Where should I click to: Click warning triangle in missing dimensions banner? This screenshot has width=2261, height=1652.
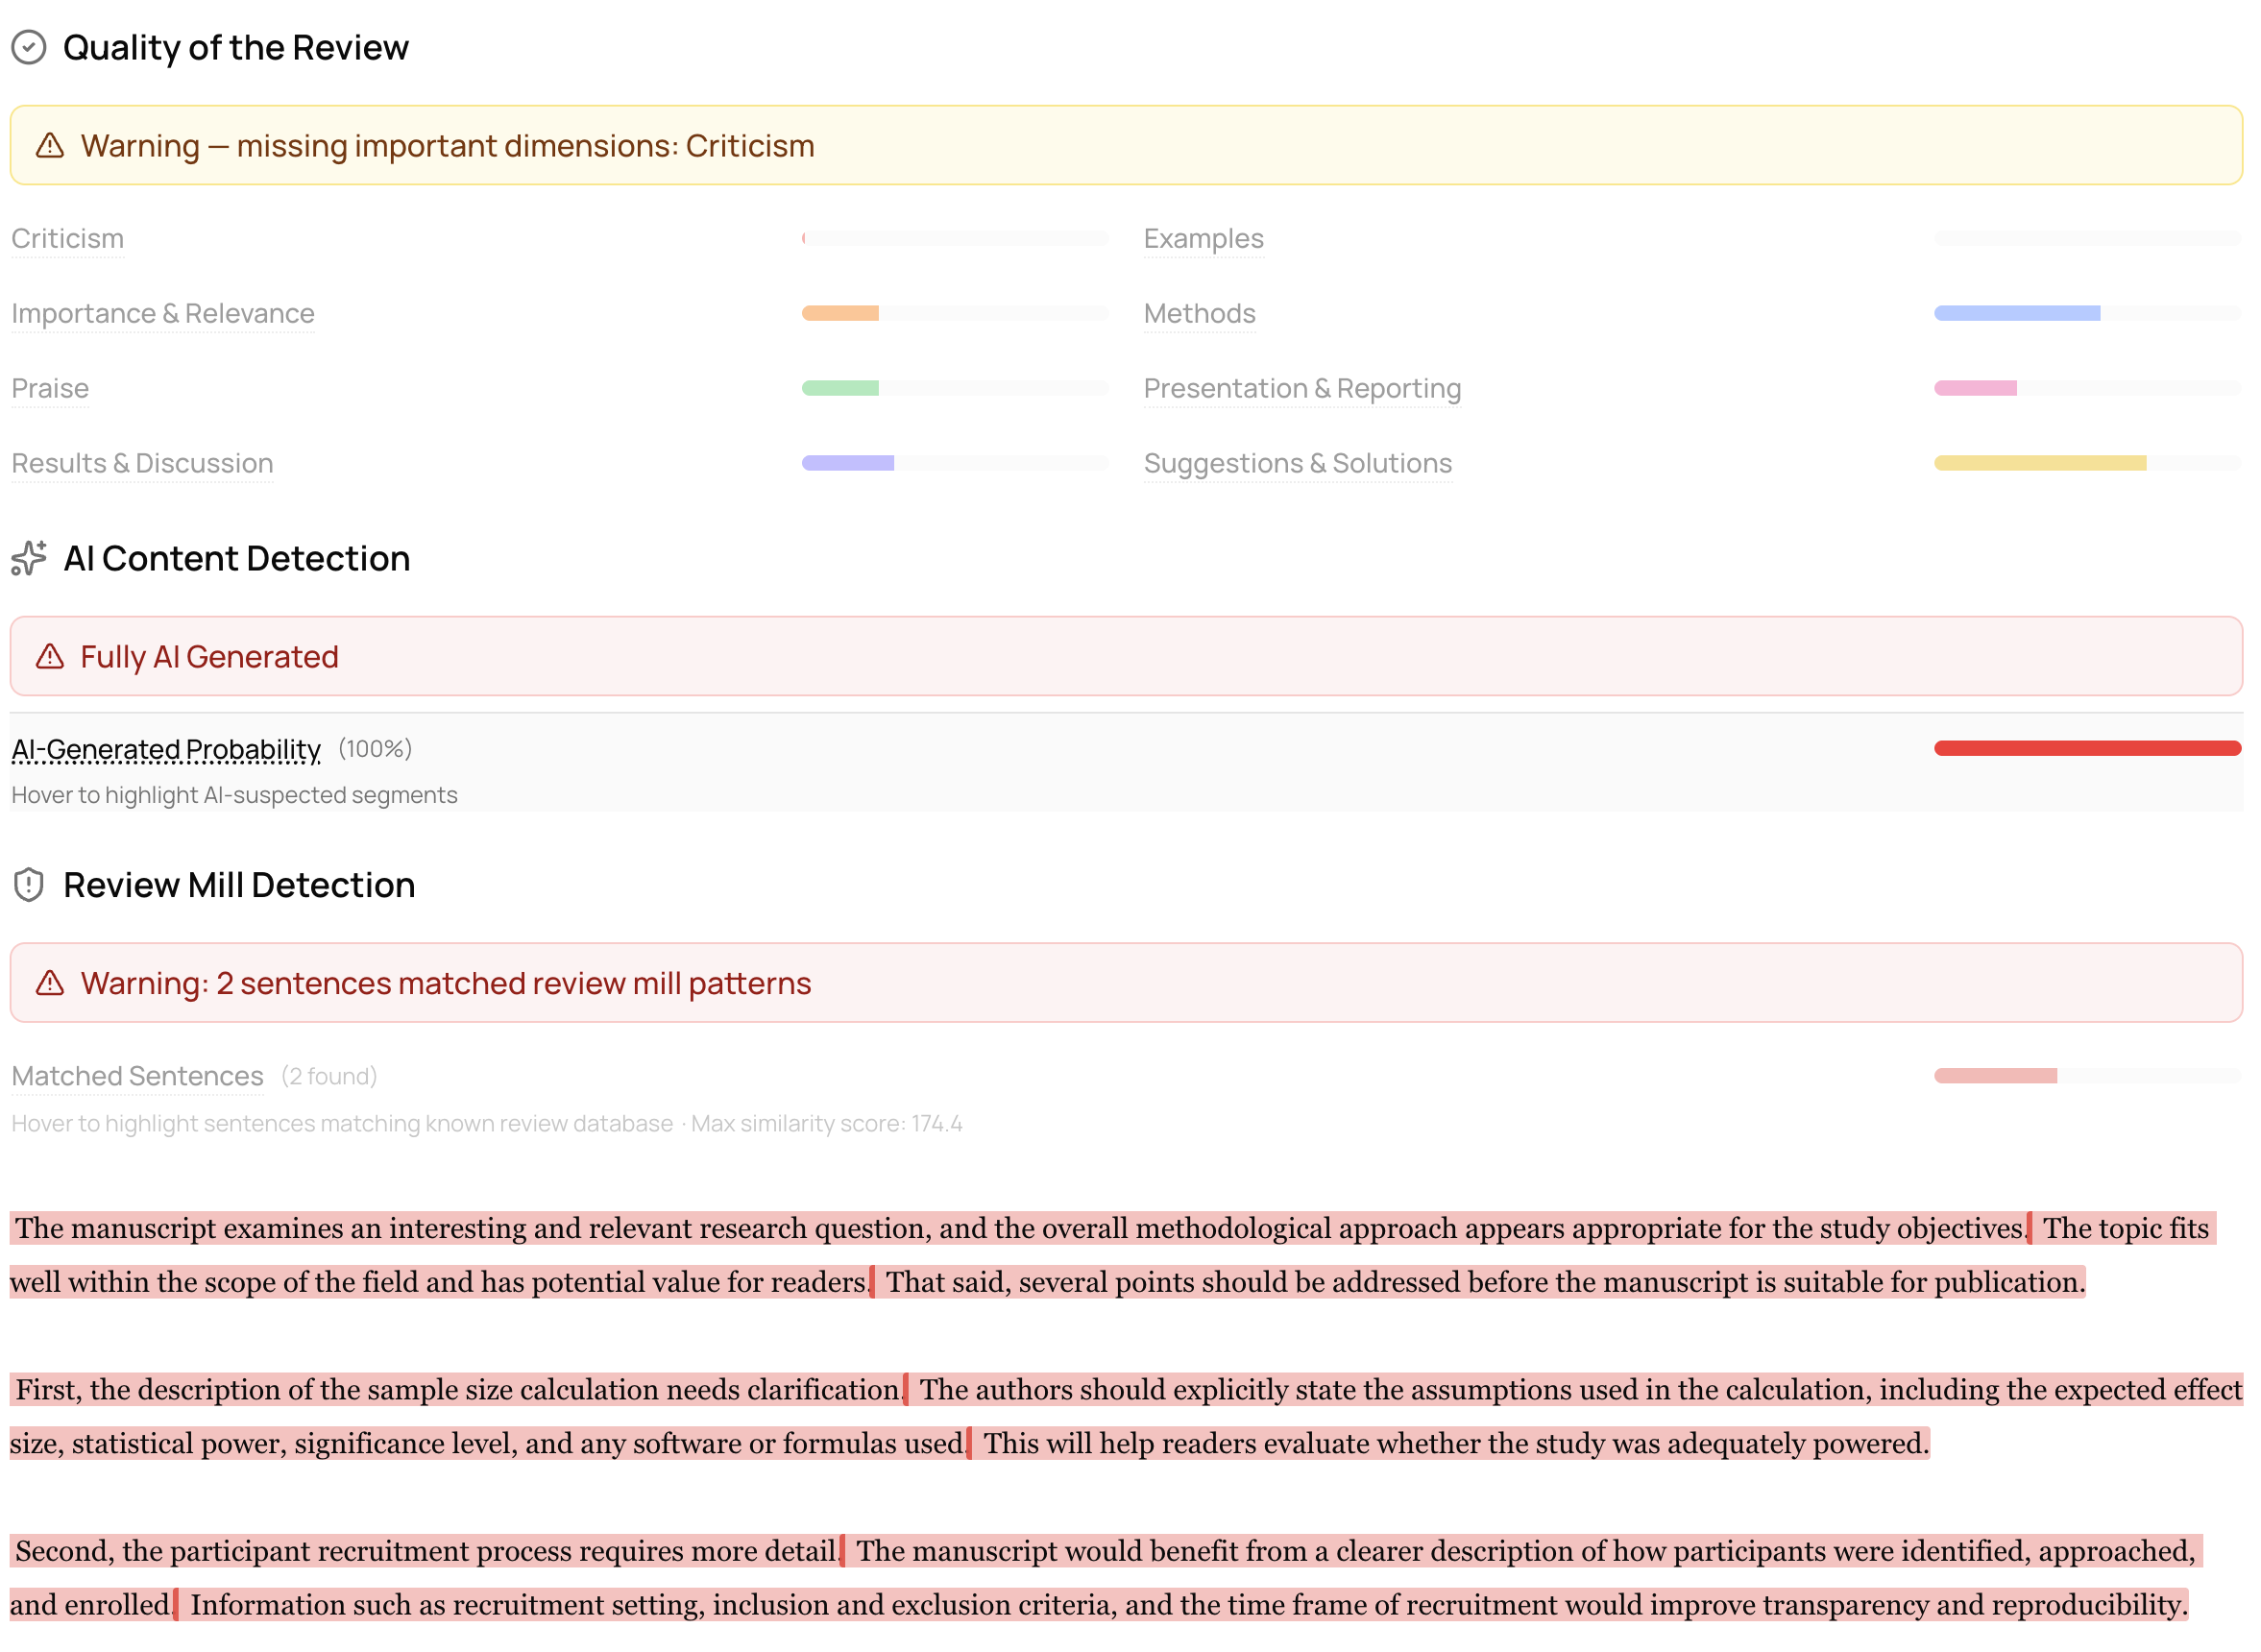pyautogui.click(x=50, y=146)
